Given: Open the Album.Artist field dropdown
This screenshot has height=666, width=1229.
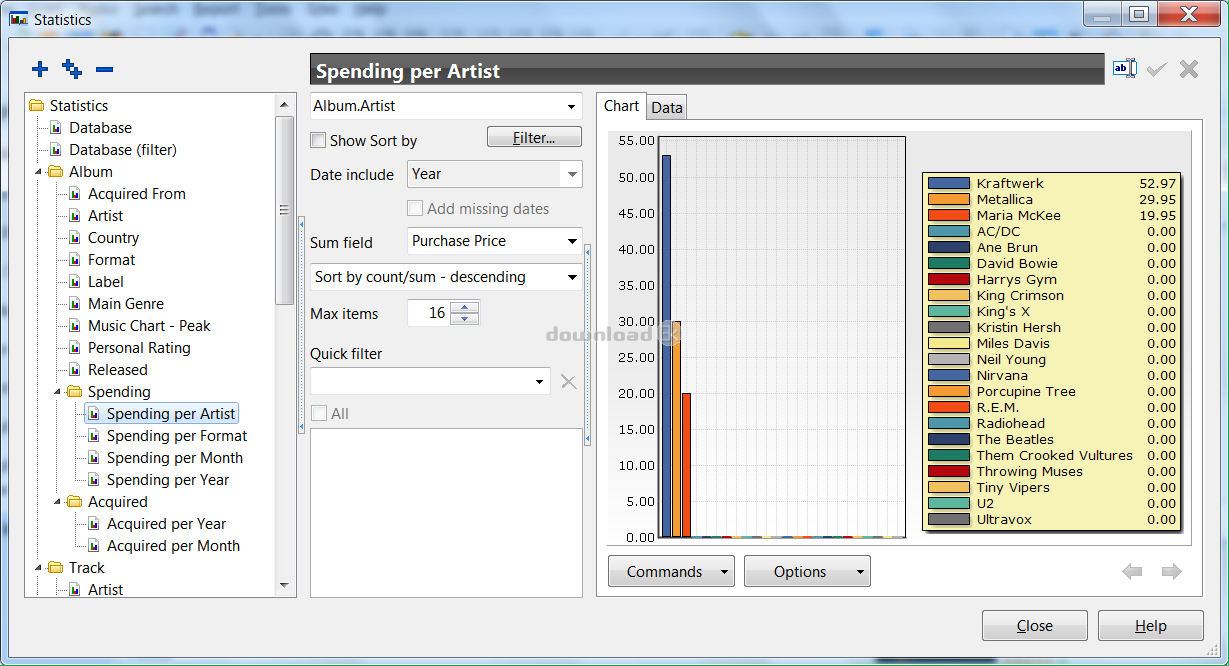Looking at the screenshot, I should (572, 106).
